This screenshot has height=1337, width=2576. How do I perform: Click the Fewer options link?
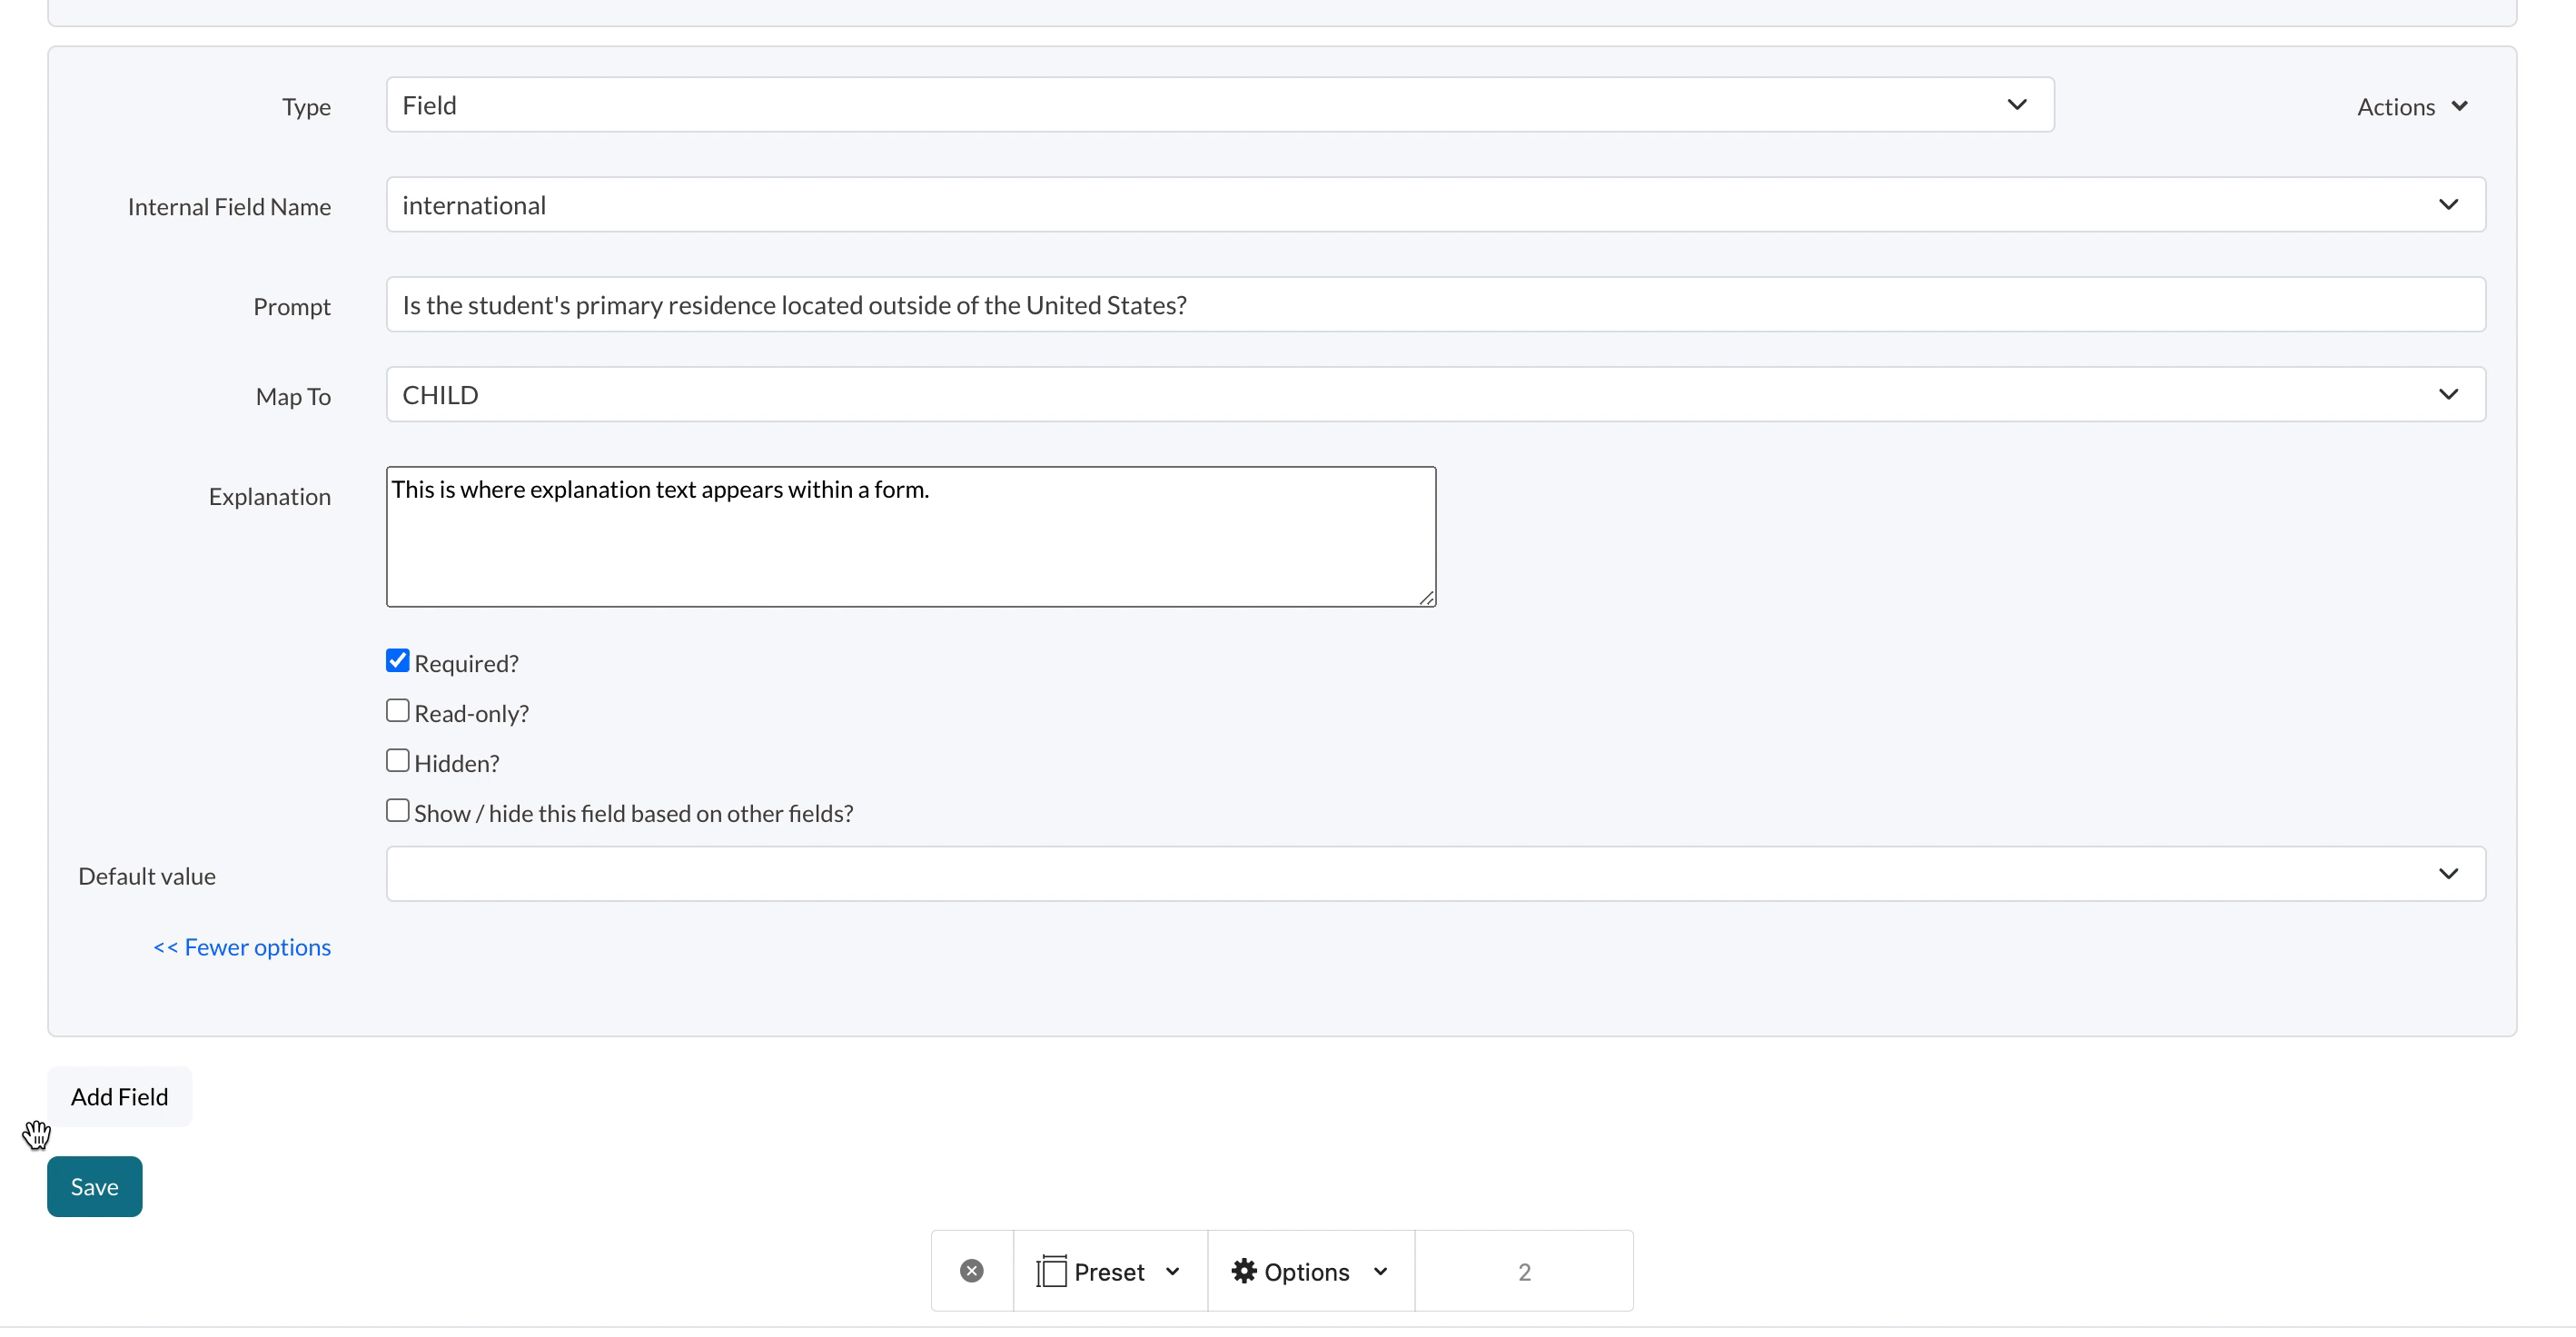(x=242, y=946)
